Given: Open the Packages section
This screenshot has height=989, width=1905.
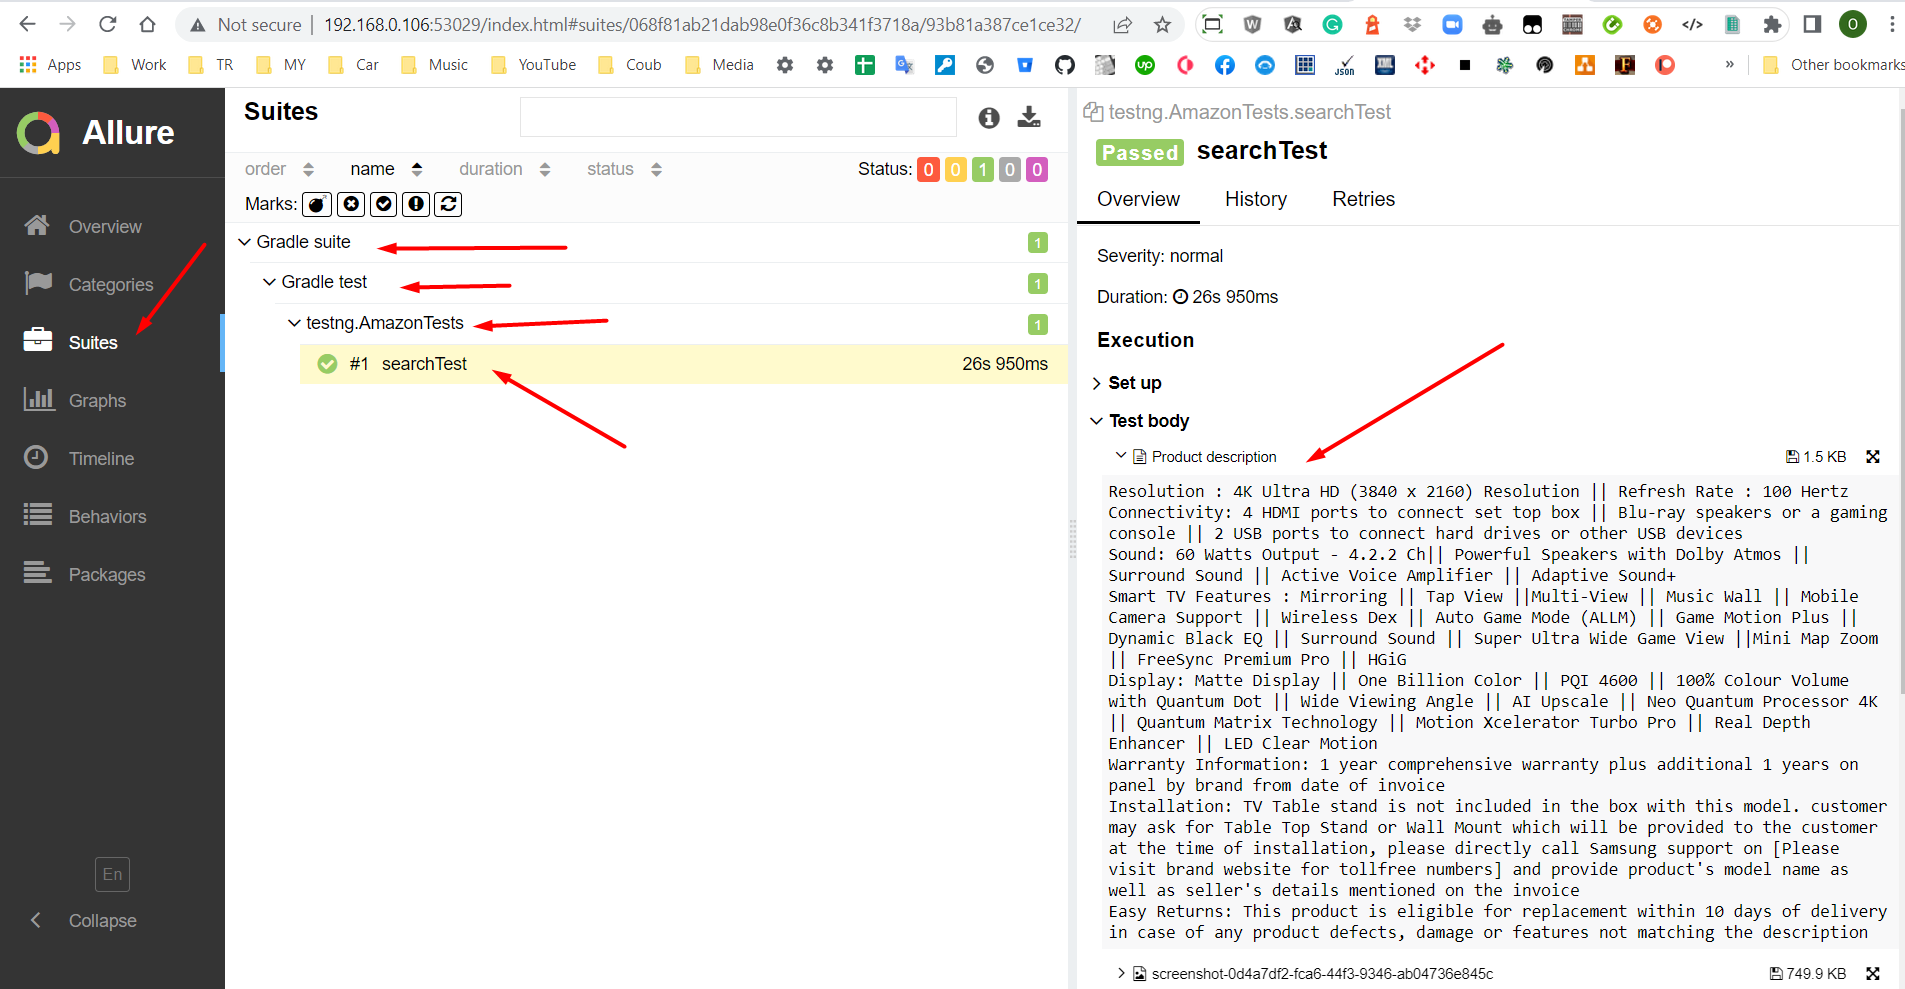Looking at the screenshot, I should (x=107, y=574).
